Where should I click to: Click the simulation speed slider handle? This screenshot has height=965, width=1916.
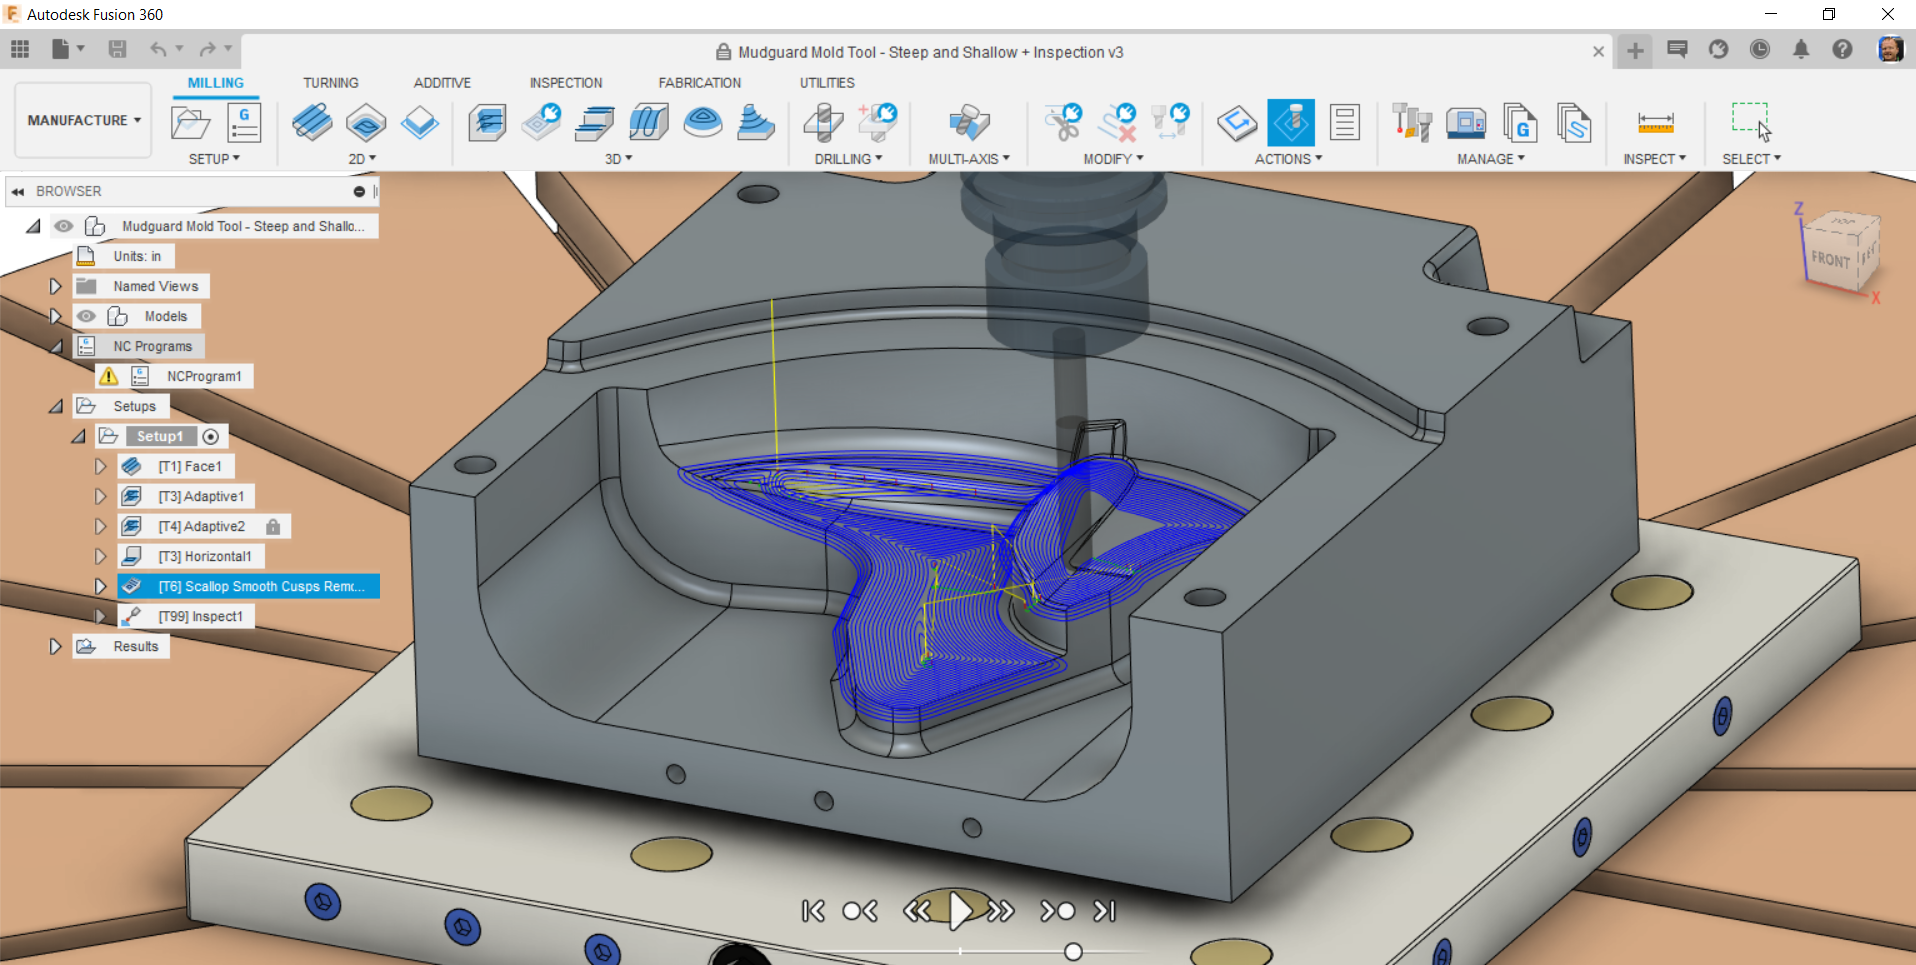point(1073,952)
